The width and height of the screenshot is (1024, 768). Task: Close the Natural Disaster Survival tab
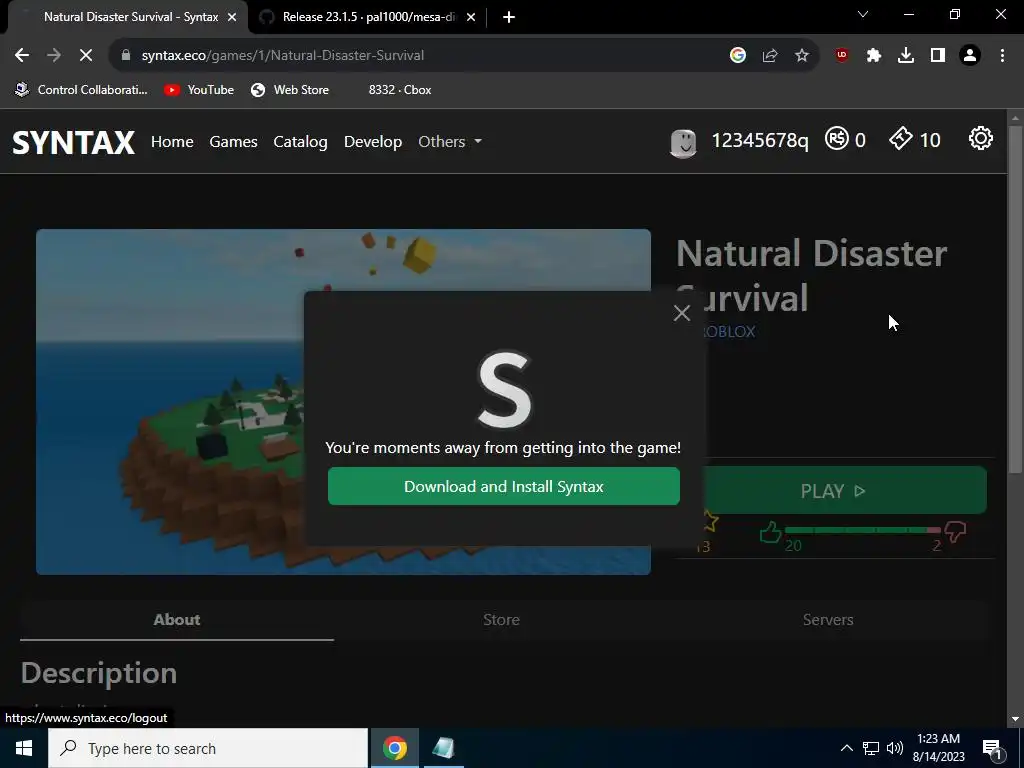point(232,17)
